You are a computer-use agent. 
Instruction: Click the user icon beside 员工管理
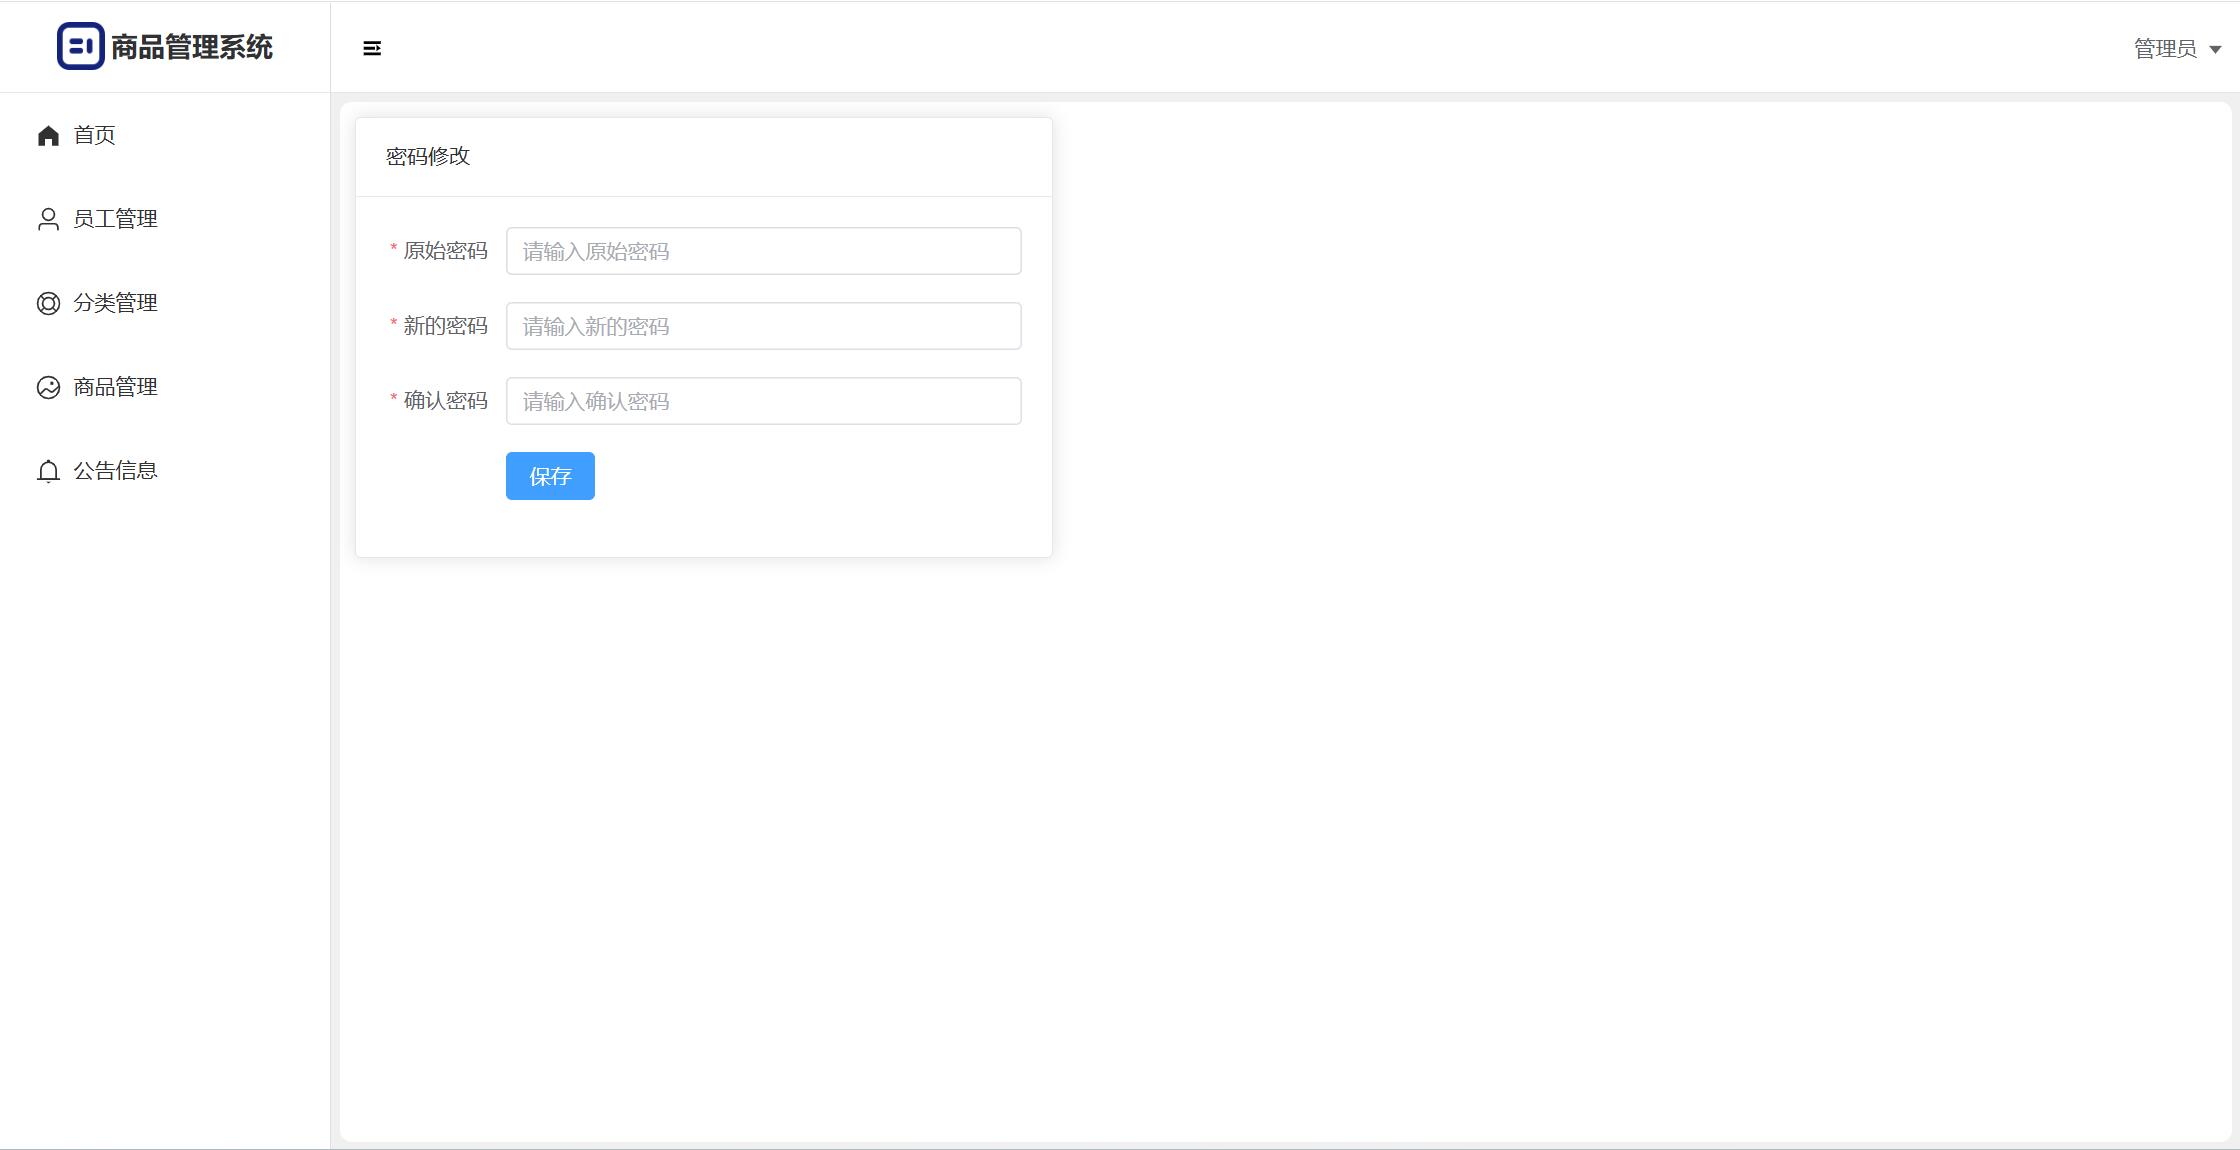point(48,219)
